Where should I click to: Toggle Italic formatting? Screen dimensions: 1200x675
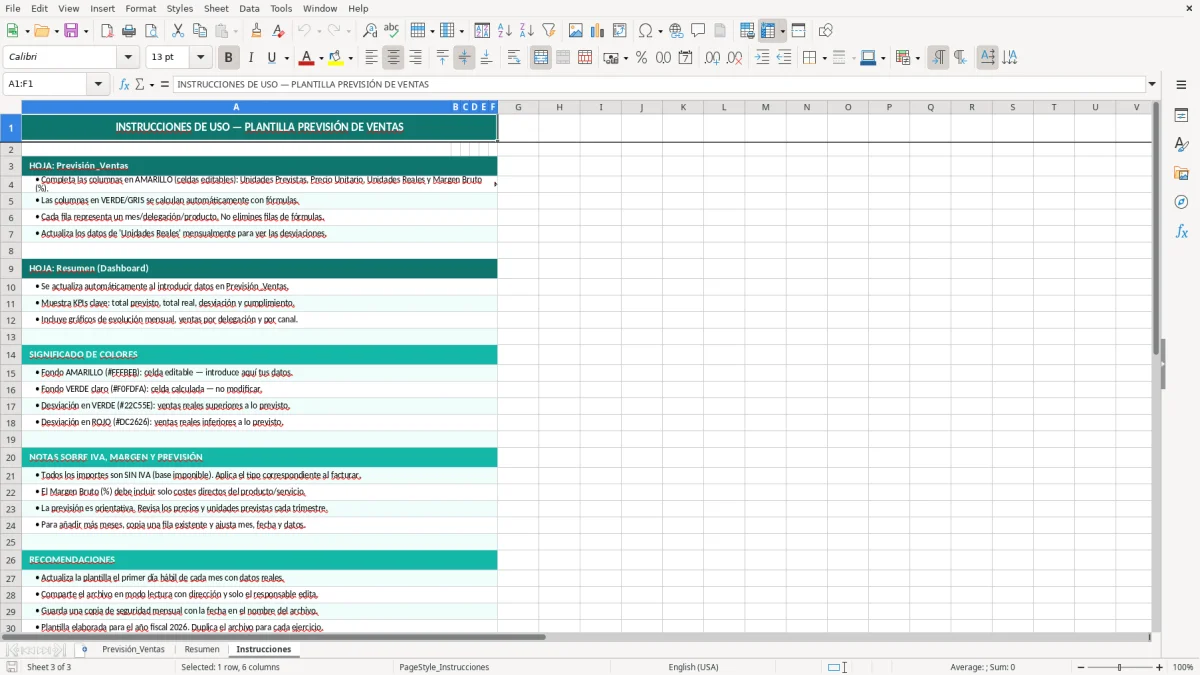coord(251,58)
